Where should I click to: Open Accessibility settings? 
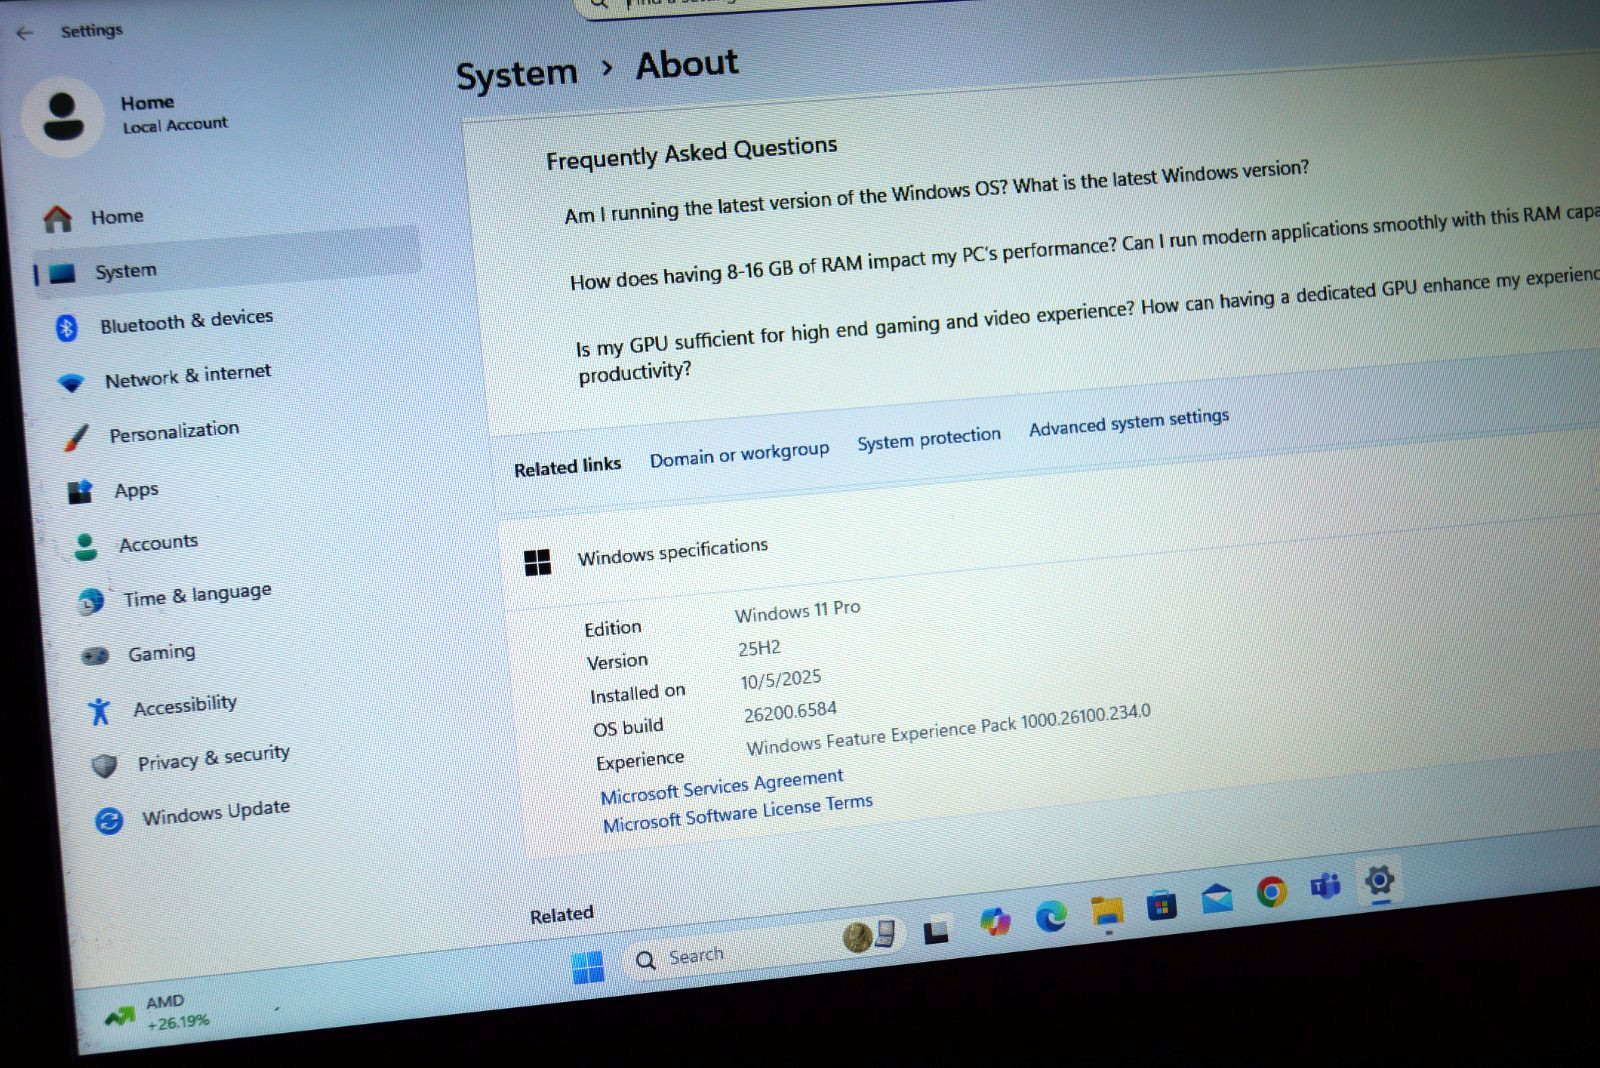tap(185, 705)
